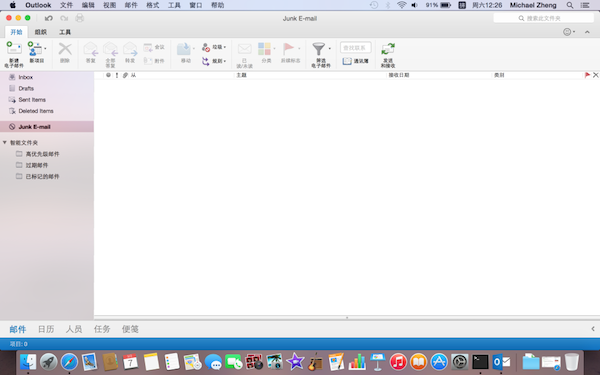Open the 邮件 (Message) menu
The image size is (600, 375).
point(131,5)
